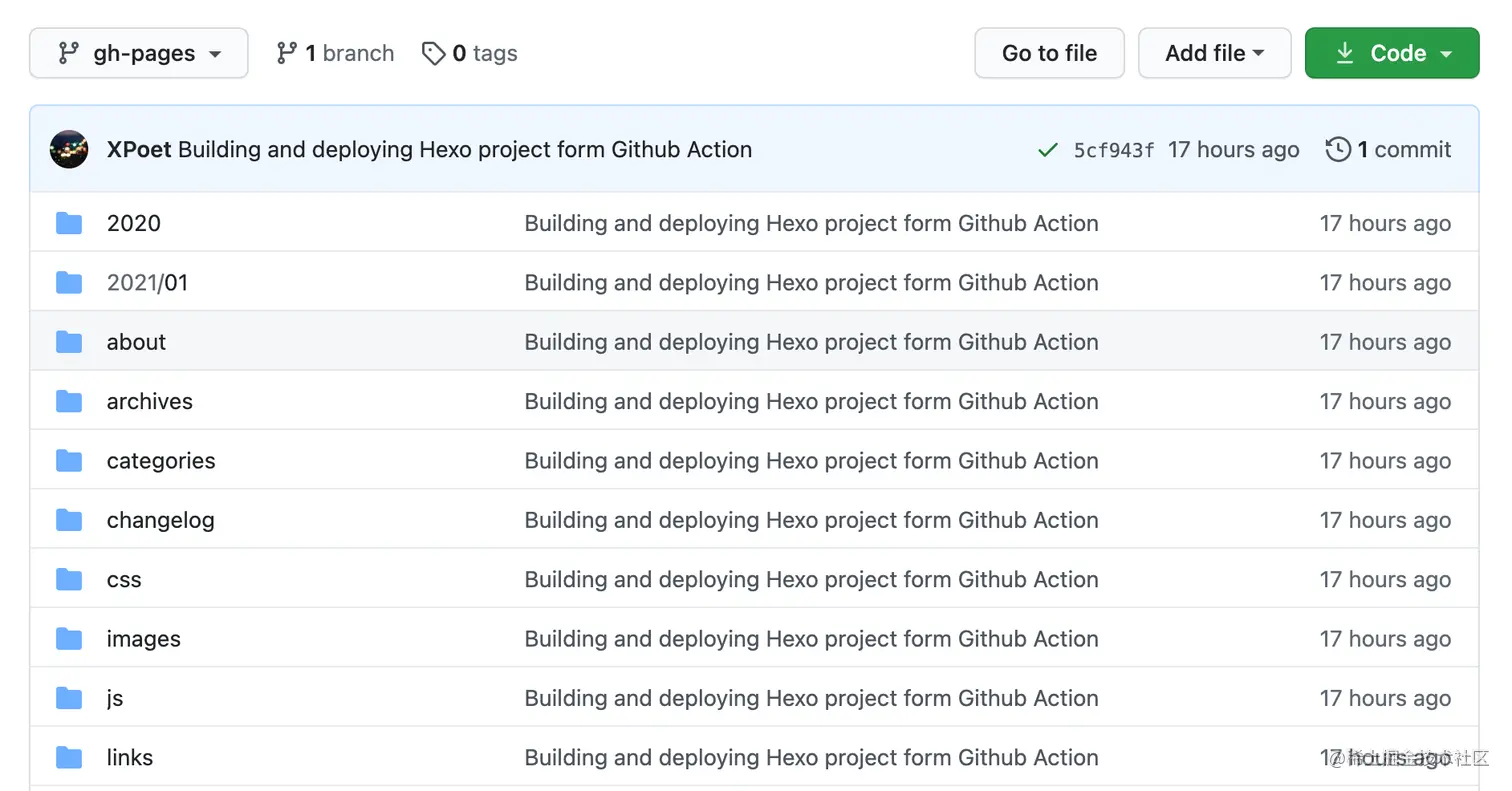The image size is (1512, 791).
Task: Click the commit message beside the js folder
Action: pyautogui.click(x=811, y=698)
